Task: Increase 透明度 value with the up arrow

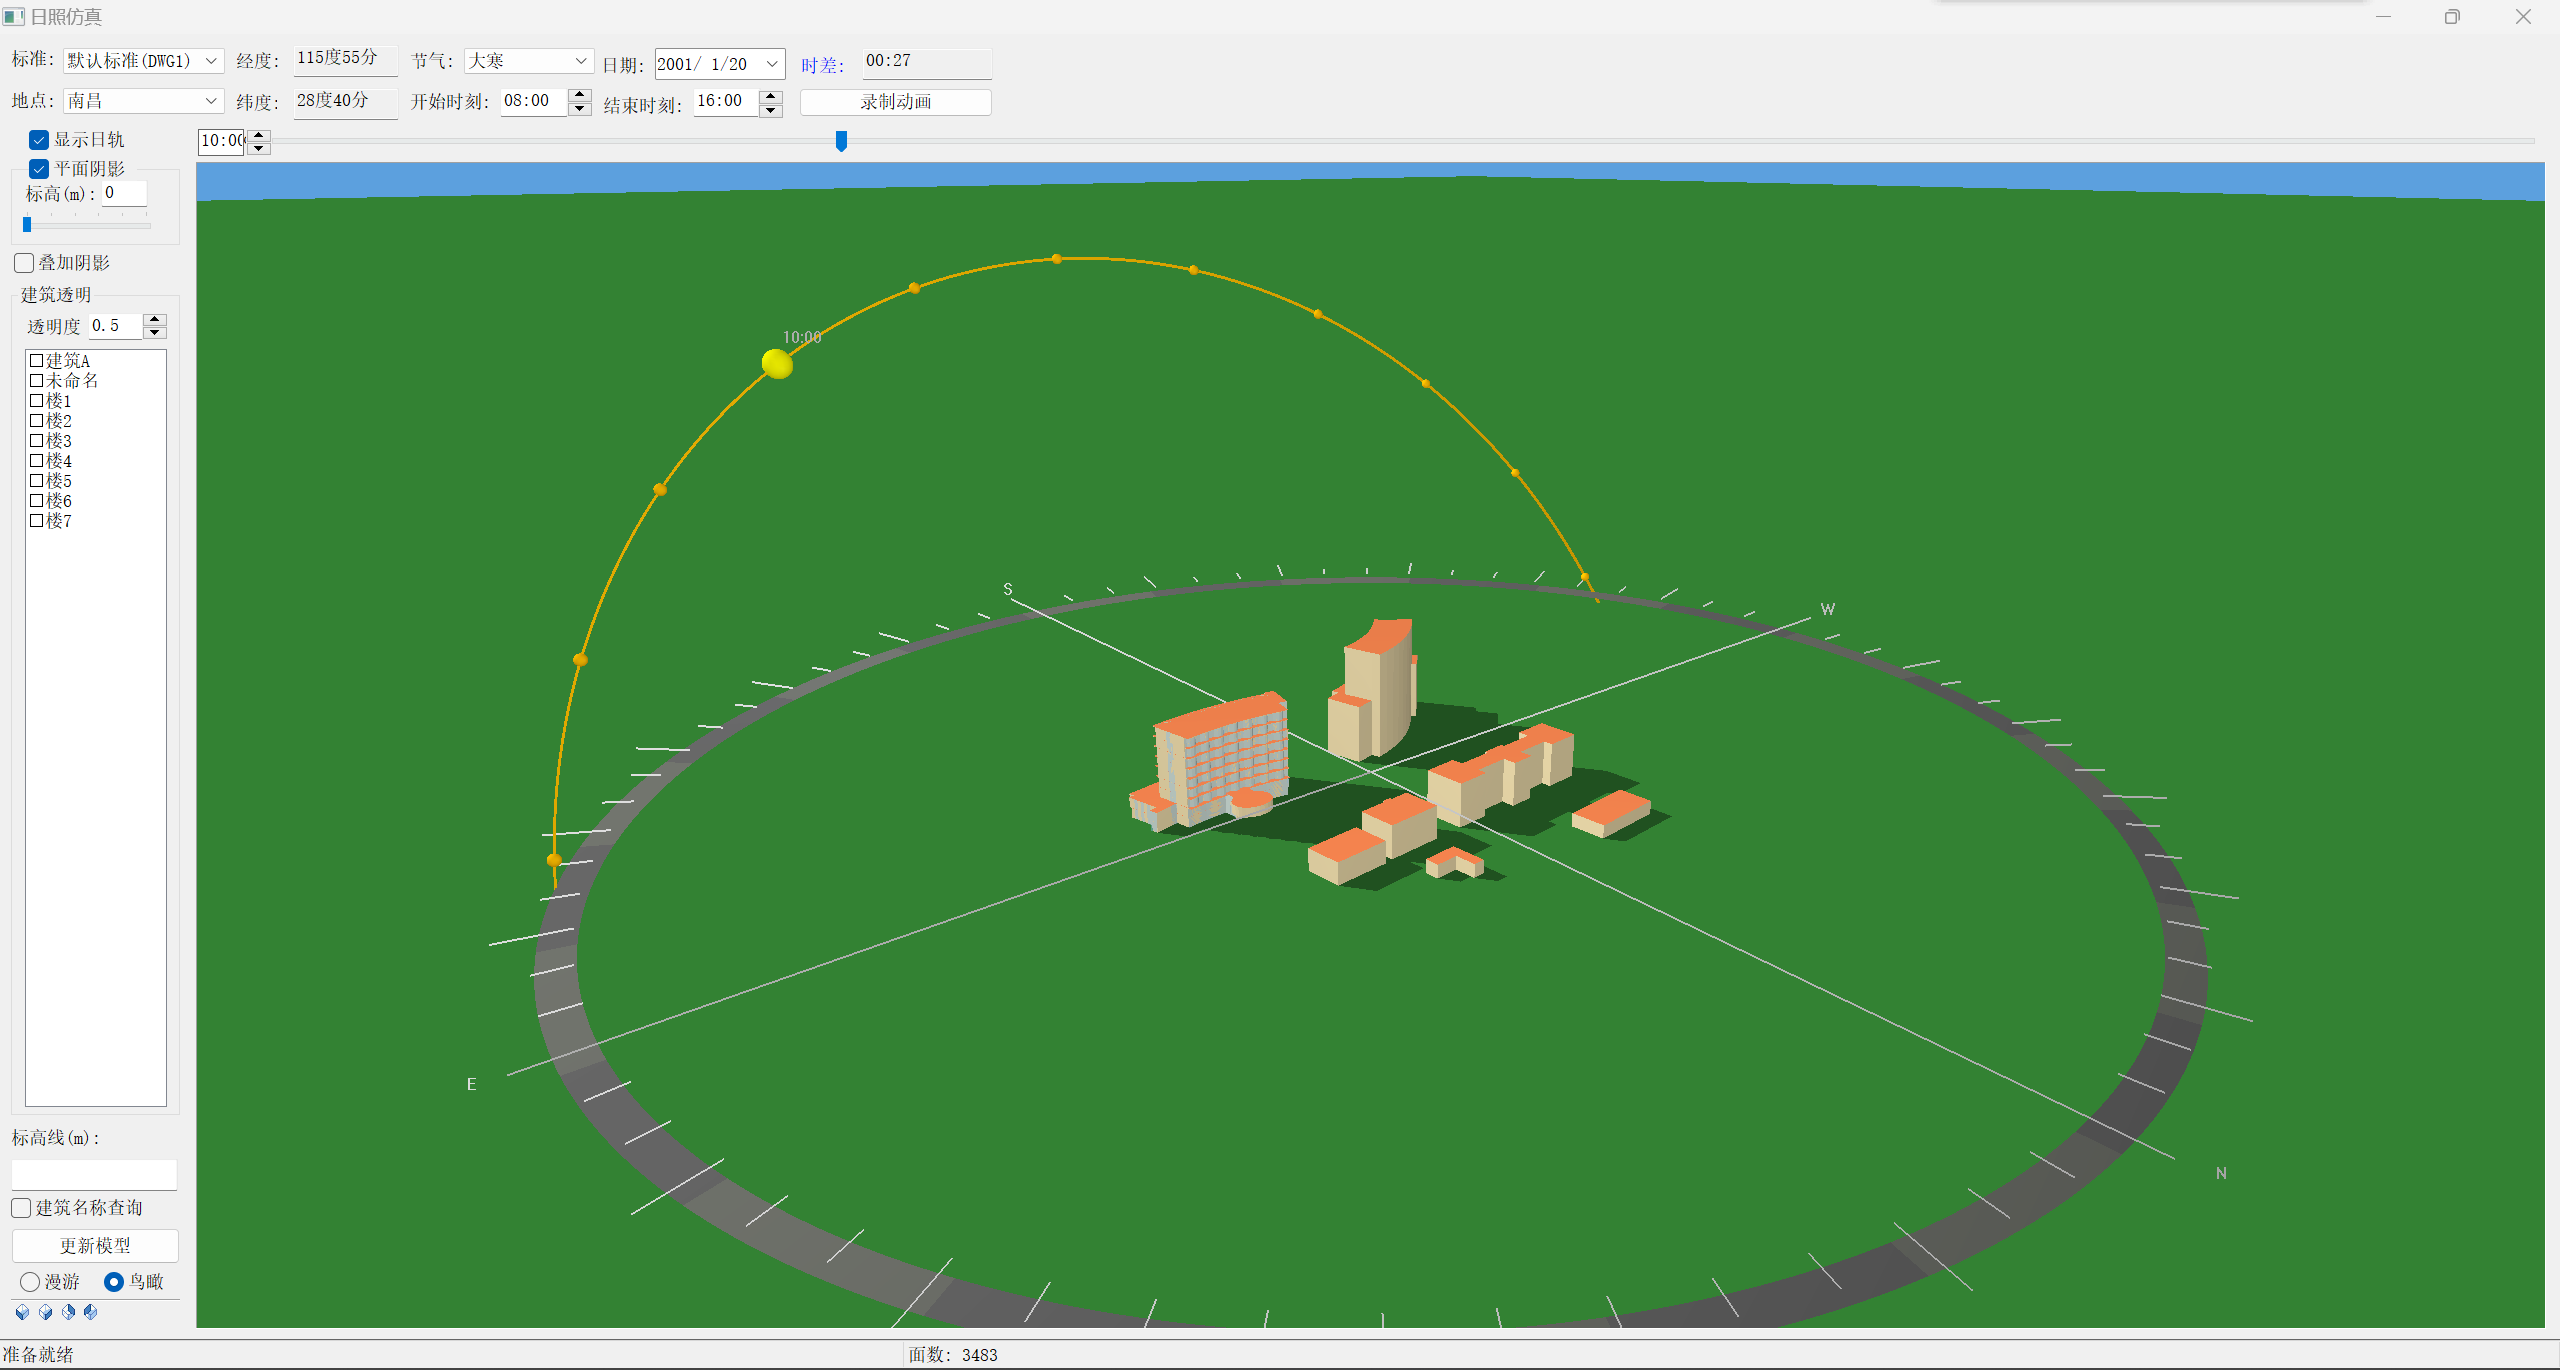Action: pos(155,320)
